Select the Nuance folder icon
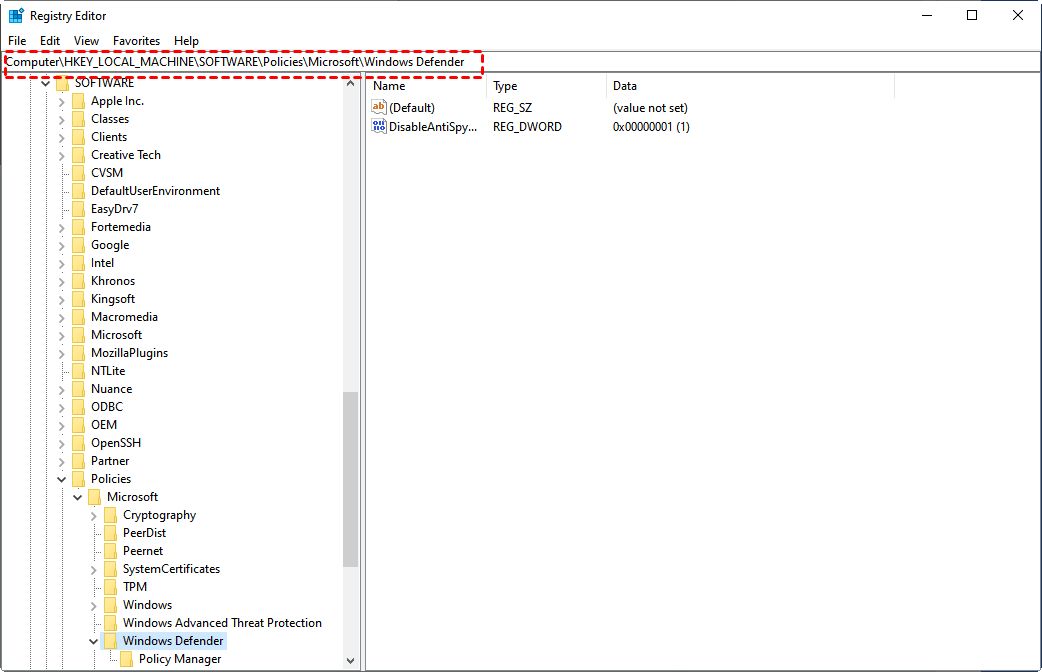The height and width of the screenshot is (672, 1042). coord(78,388)
